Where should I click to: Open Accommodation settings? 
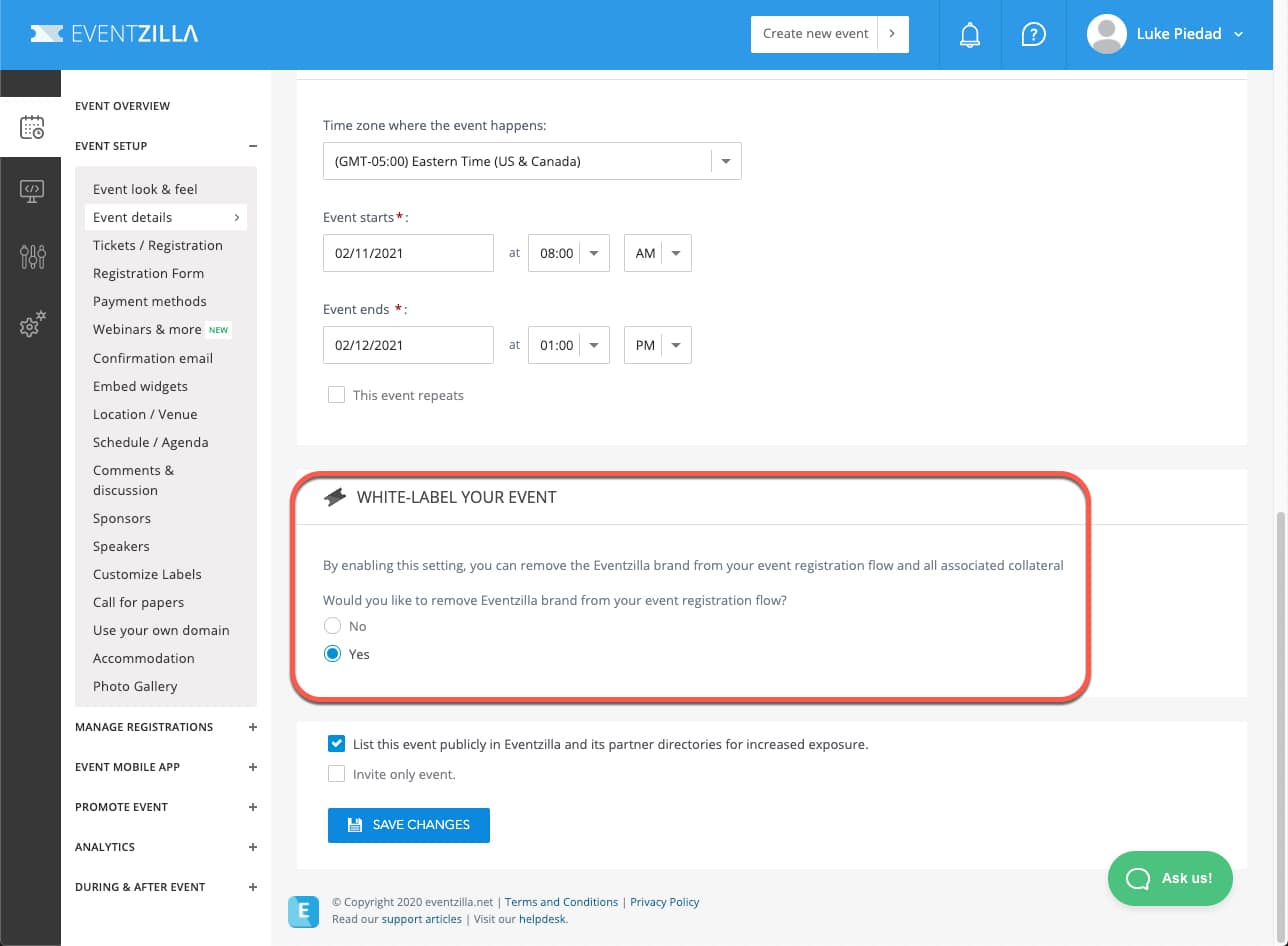[144, 658]
